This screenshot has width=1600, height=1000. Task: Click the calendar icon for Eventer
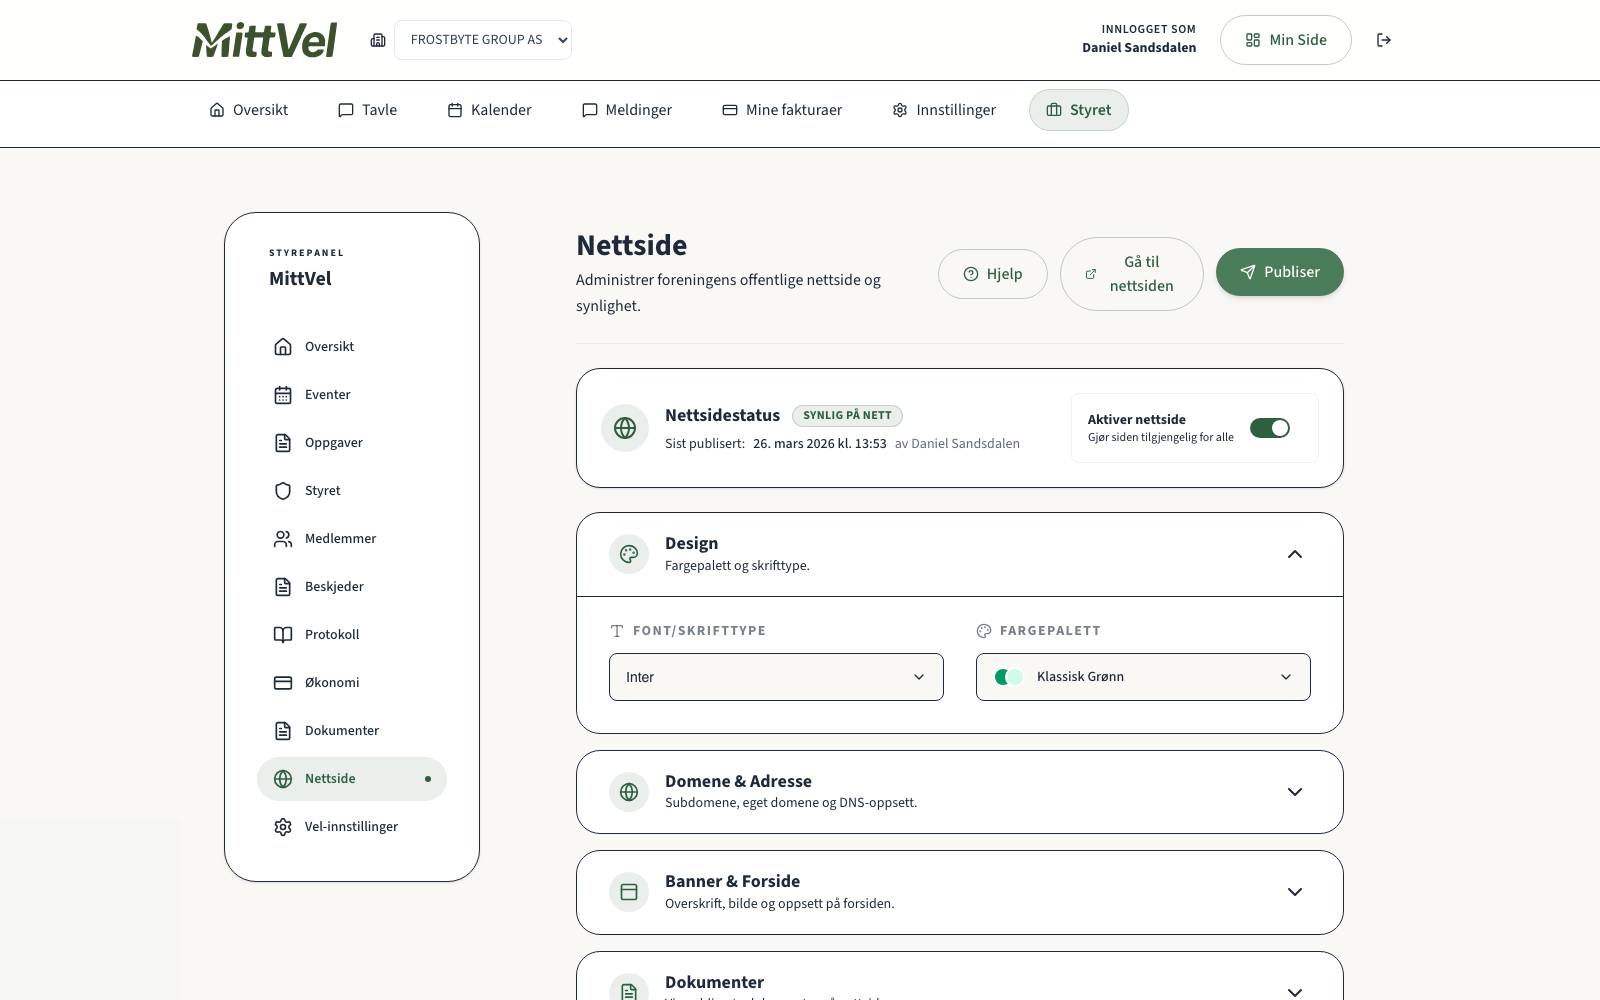click(283, 395)
